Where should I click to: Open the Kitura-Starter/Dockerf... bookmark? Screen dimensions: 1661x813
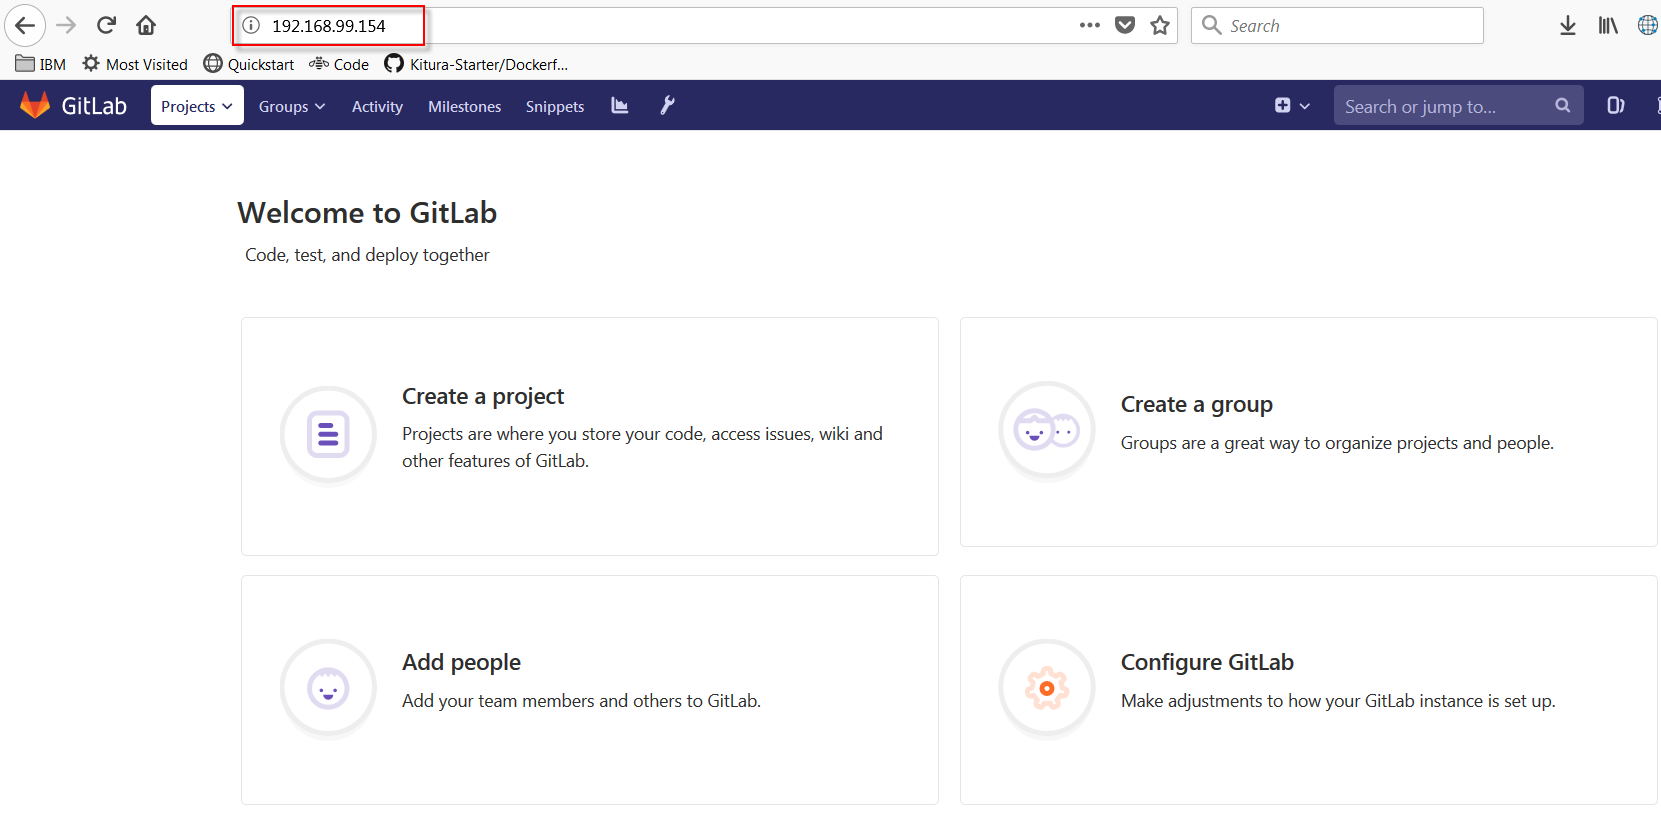pyautogui.click(x=476, y=64)
